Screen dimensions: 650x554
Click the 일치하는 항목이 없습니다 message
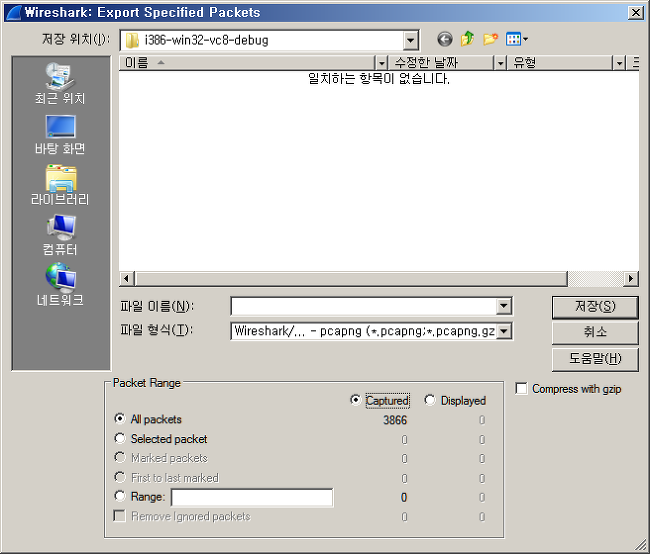378,78
